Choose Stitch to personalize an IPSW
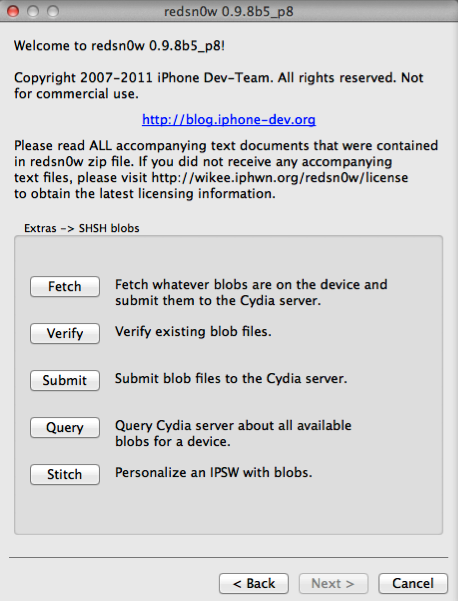Image resolution: width=458 pixels, height=601 pixels. [65, 474]
